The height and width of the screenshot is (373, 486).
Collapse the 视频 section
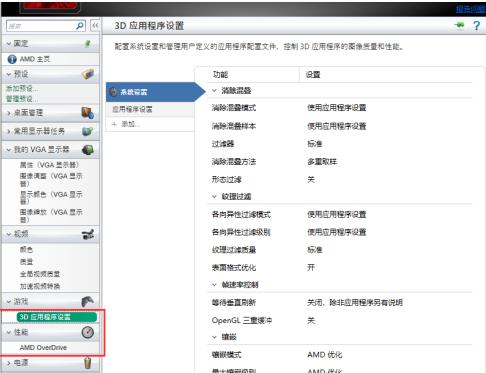pos(9,234)
